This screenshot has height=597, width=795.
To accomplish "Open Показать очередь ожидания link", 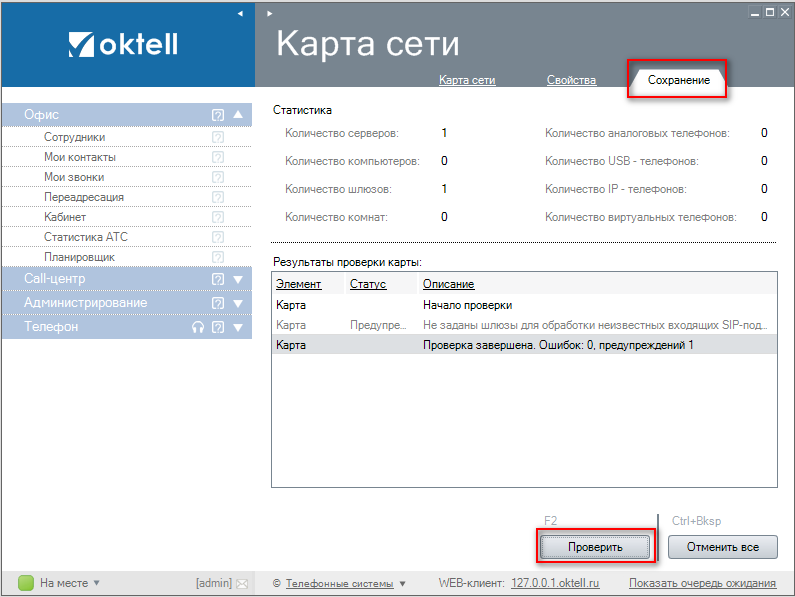I will pos(702,583).
